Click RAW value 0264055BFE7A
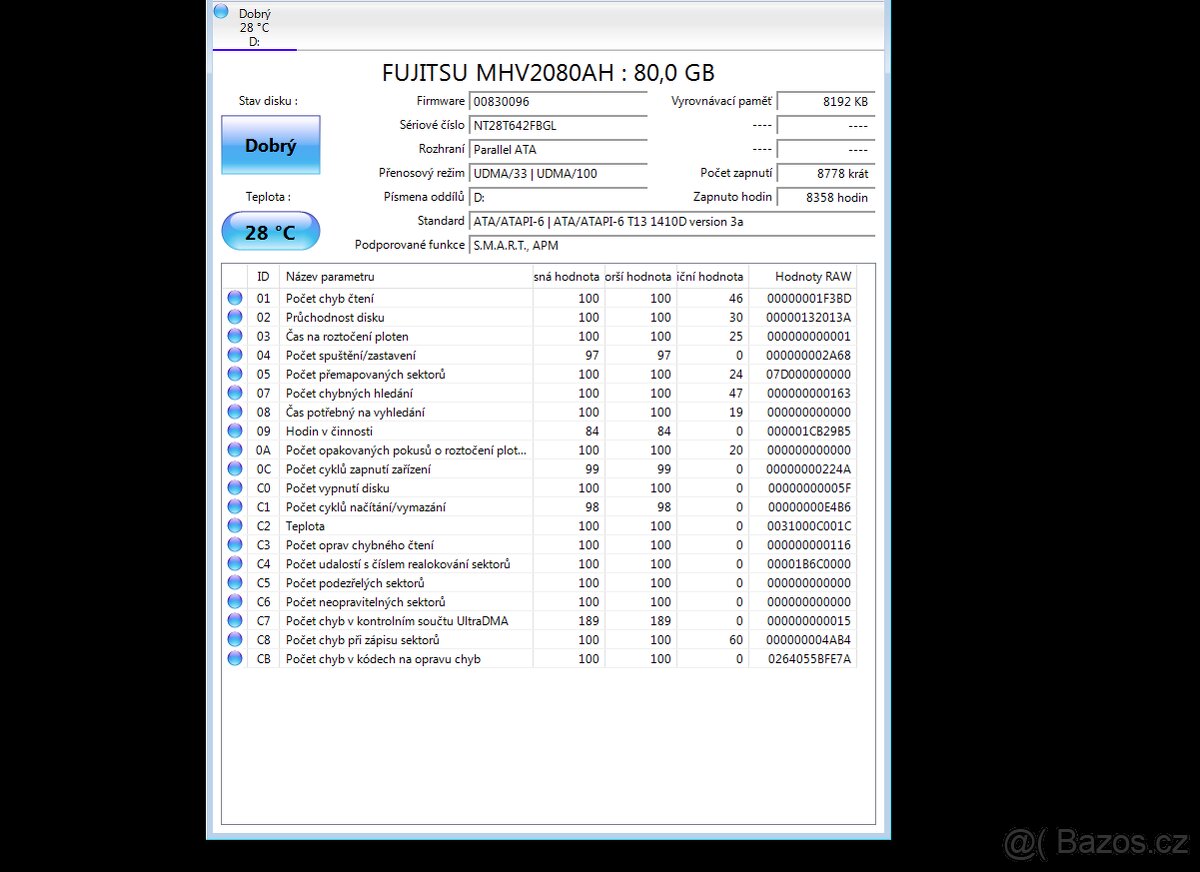 (809, 660)
